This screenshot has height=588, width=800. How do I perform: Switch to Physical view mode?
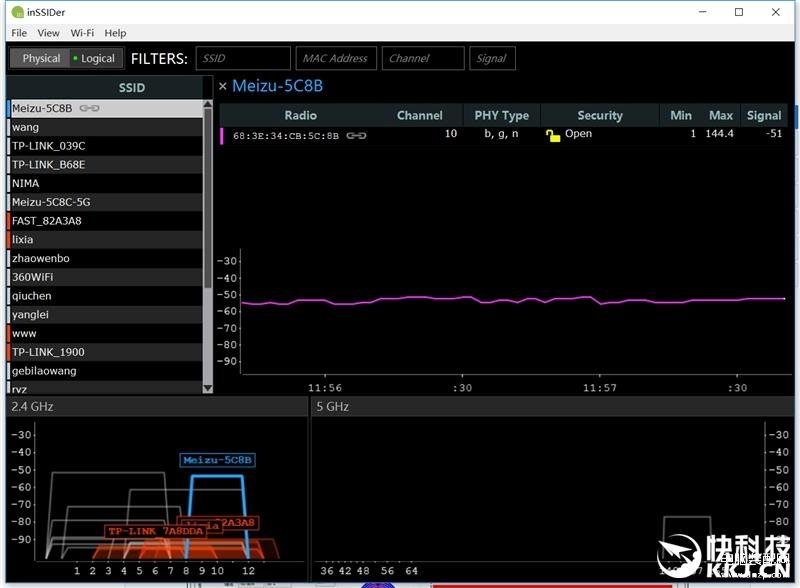pyautogui.click(x=40, y=58)
